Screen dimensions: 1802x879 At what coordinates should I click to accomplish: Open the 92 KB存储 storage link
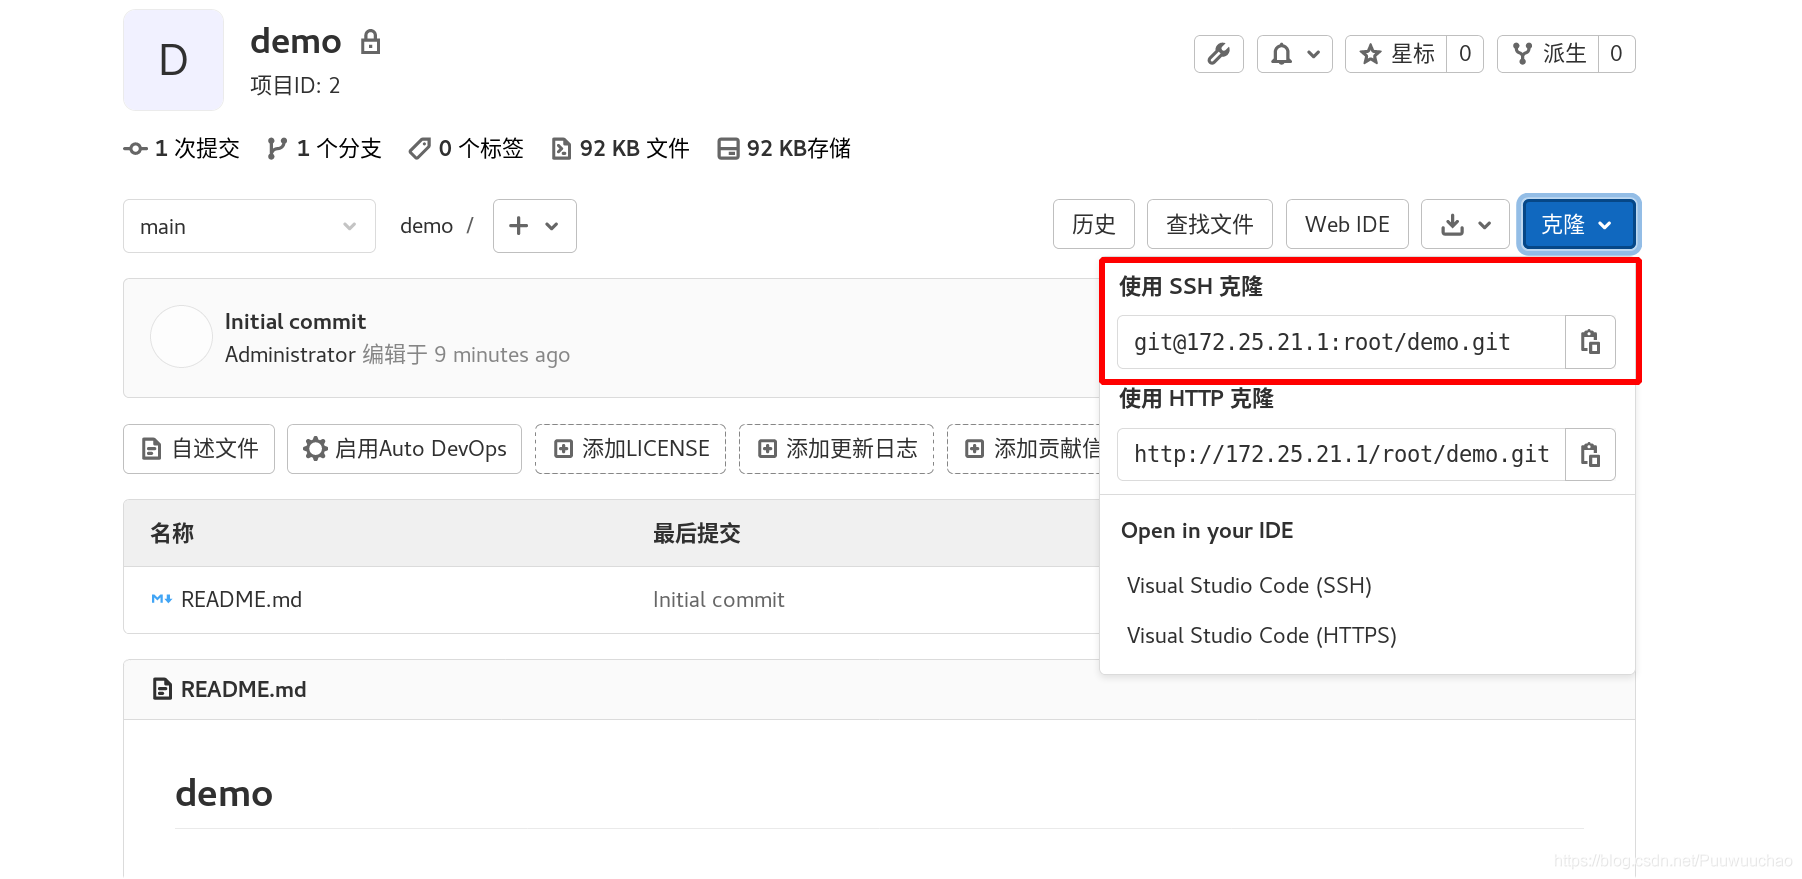[784, 149]
